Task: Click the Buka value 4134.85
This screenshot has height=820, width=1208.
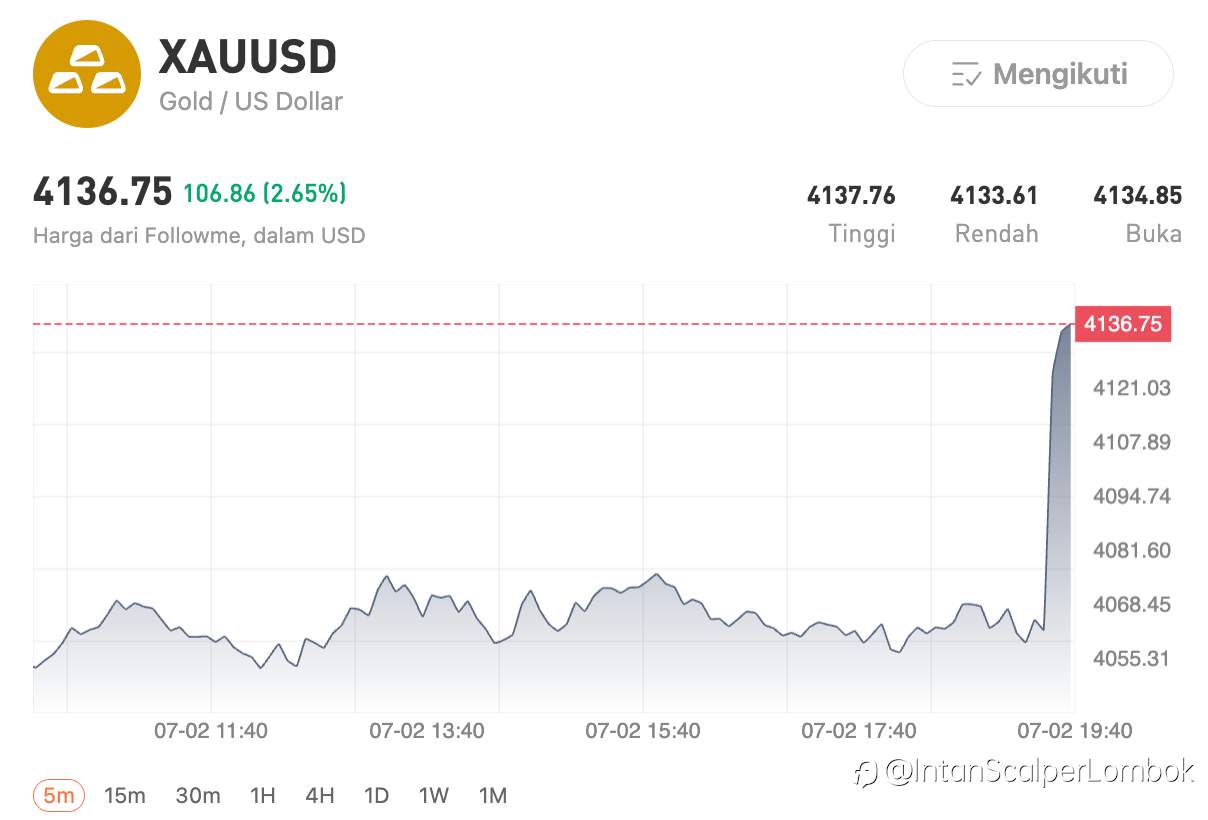Action: click(1138, 195)
